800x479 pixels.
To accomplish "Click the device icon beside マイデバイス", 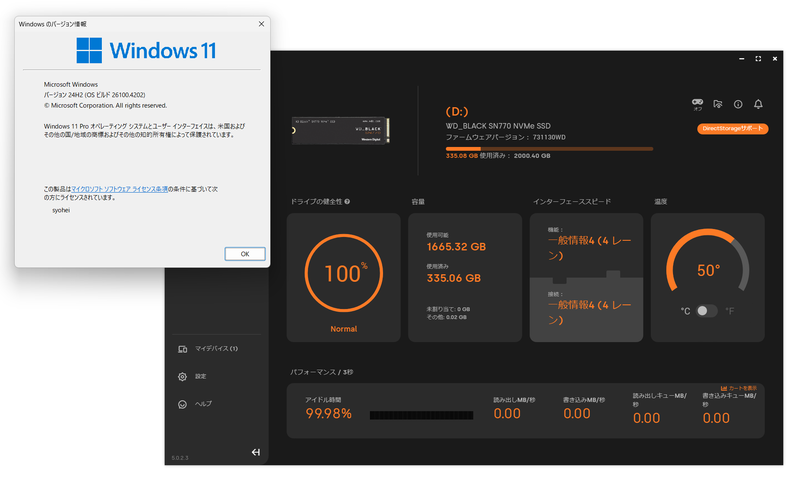I will (x=182, y=349).
